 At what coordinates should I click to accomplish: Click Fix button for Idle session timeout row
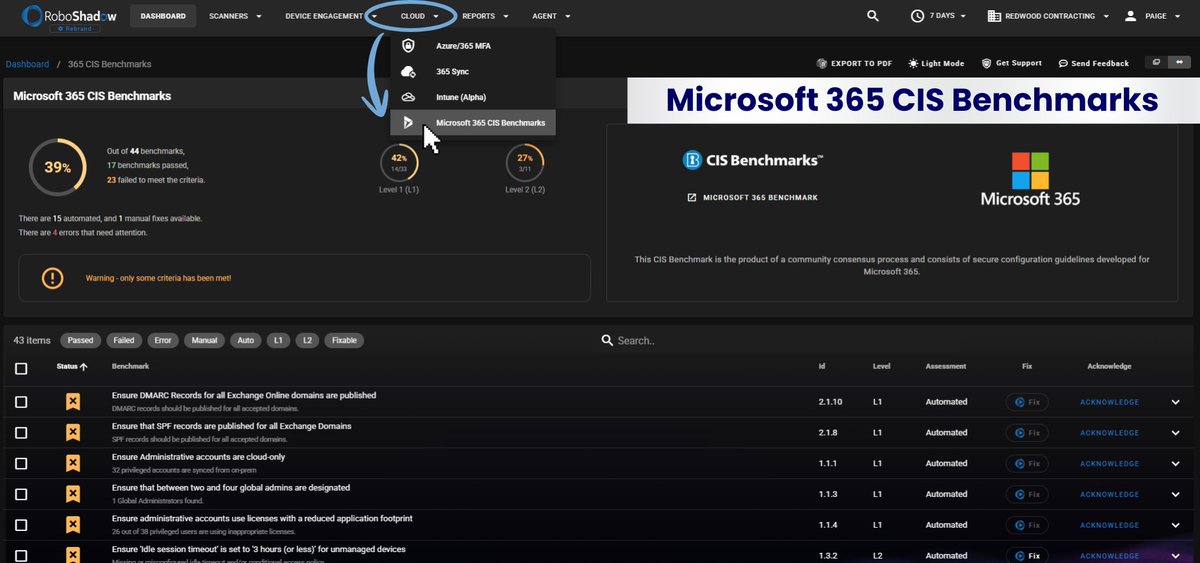(x=1027, y=555)
